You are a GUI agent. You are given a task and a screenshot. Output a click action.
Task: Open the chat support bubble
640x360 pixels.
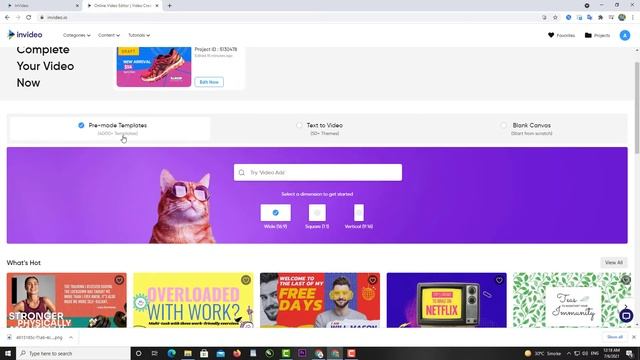tap(626, 316)
